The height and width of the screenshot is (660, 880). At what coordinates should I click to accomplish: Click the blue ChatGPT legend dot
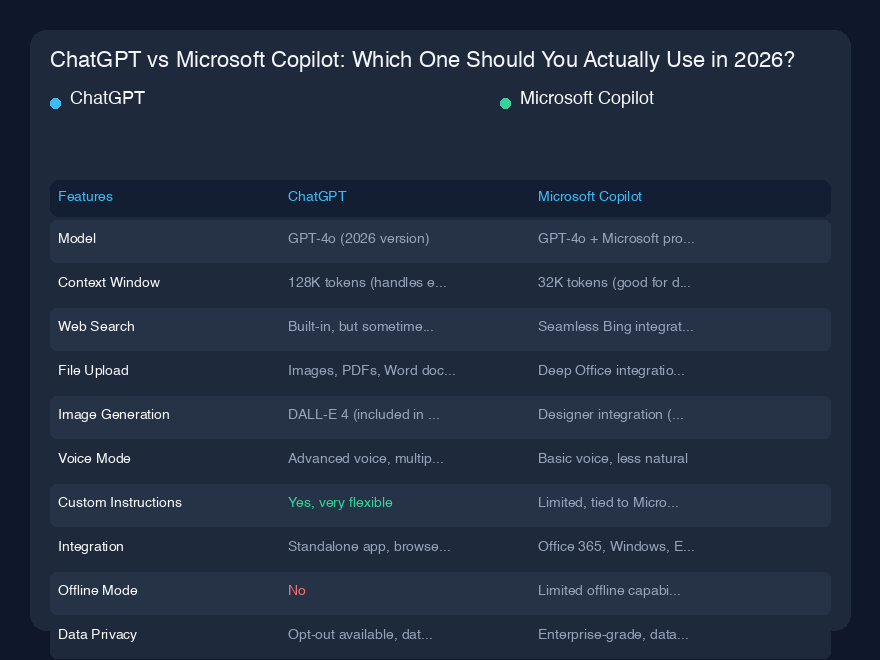[x=56, y=103]
